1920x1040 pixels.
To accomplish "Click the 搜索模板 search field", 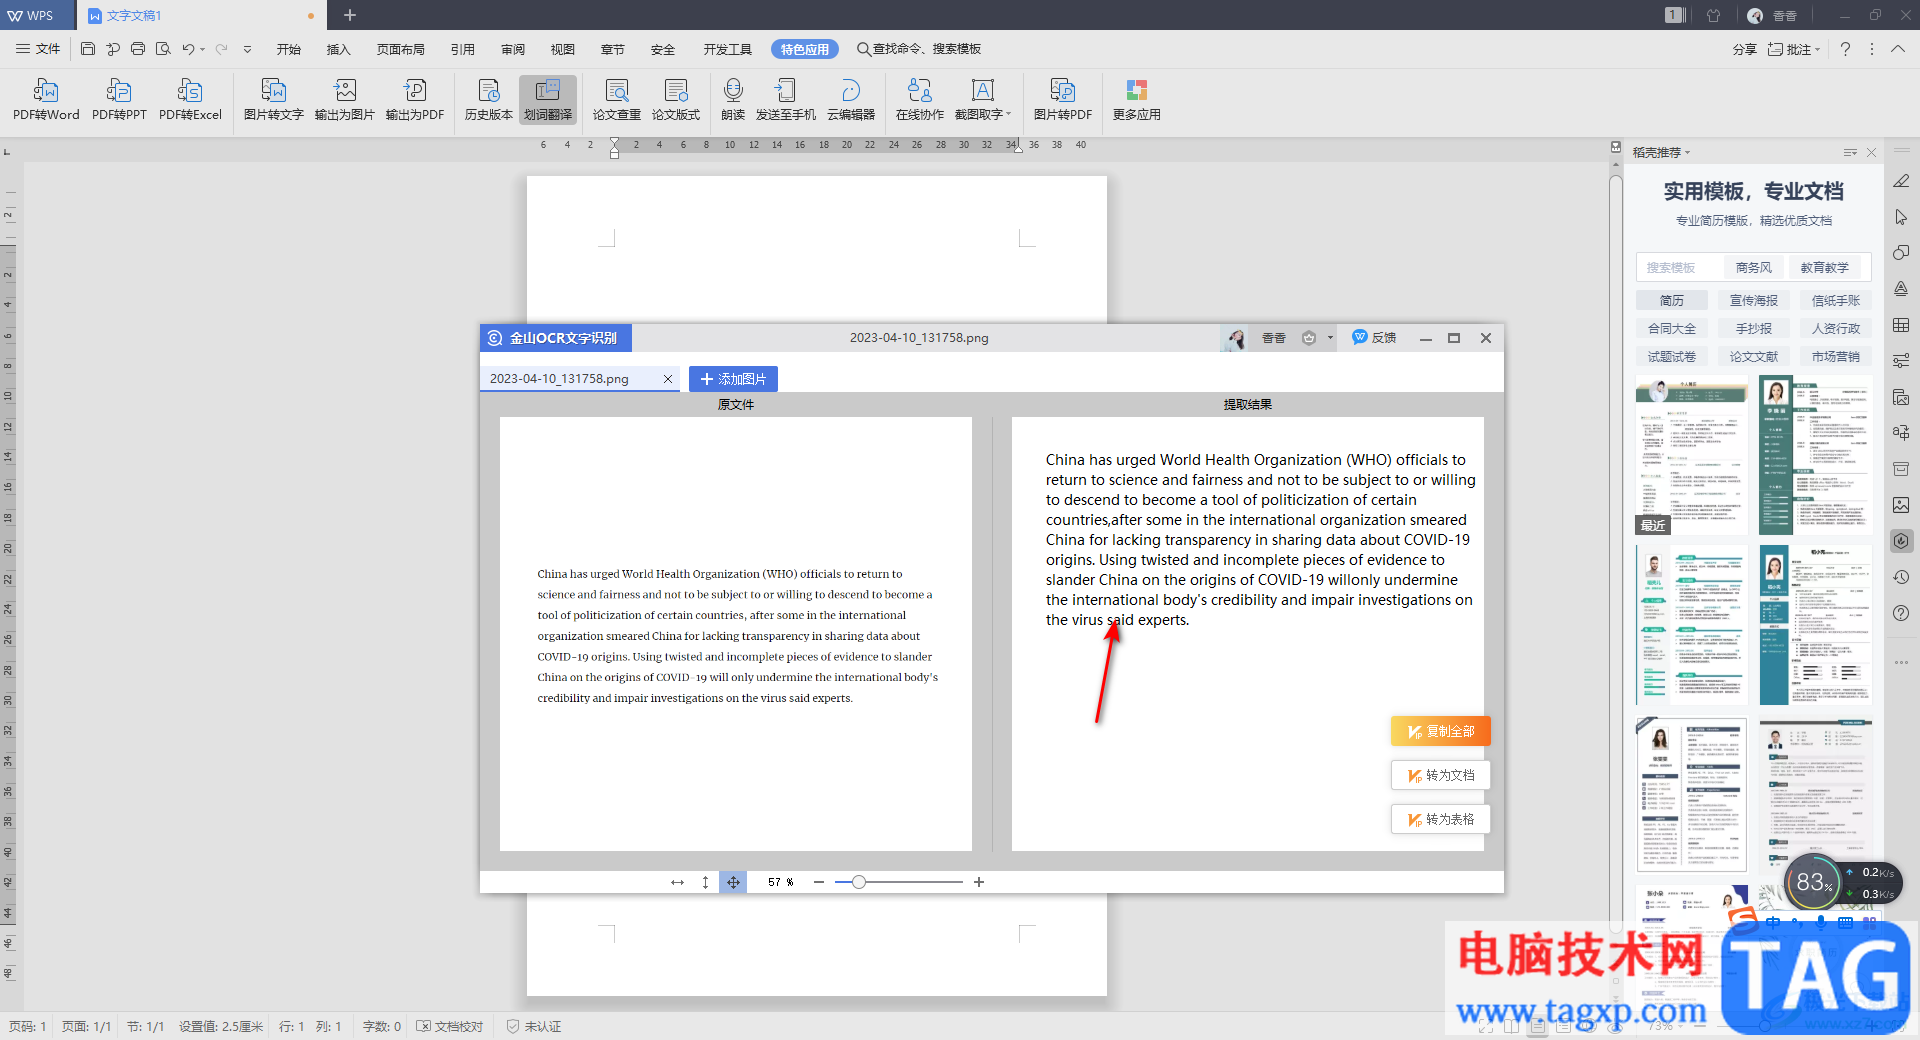I will (1680, 267).
